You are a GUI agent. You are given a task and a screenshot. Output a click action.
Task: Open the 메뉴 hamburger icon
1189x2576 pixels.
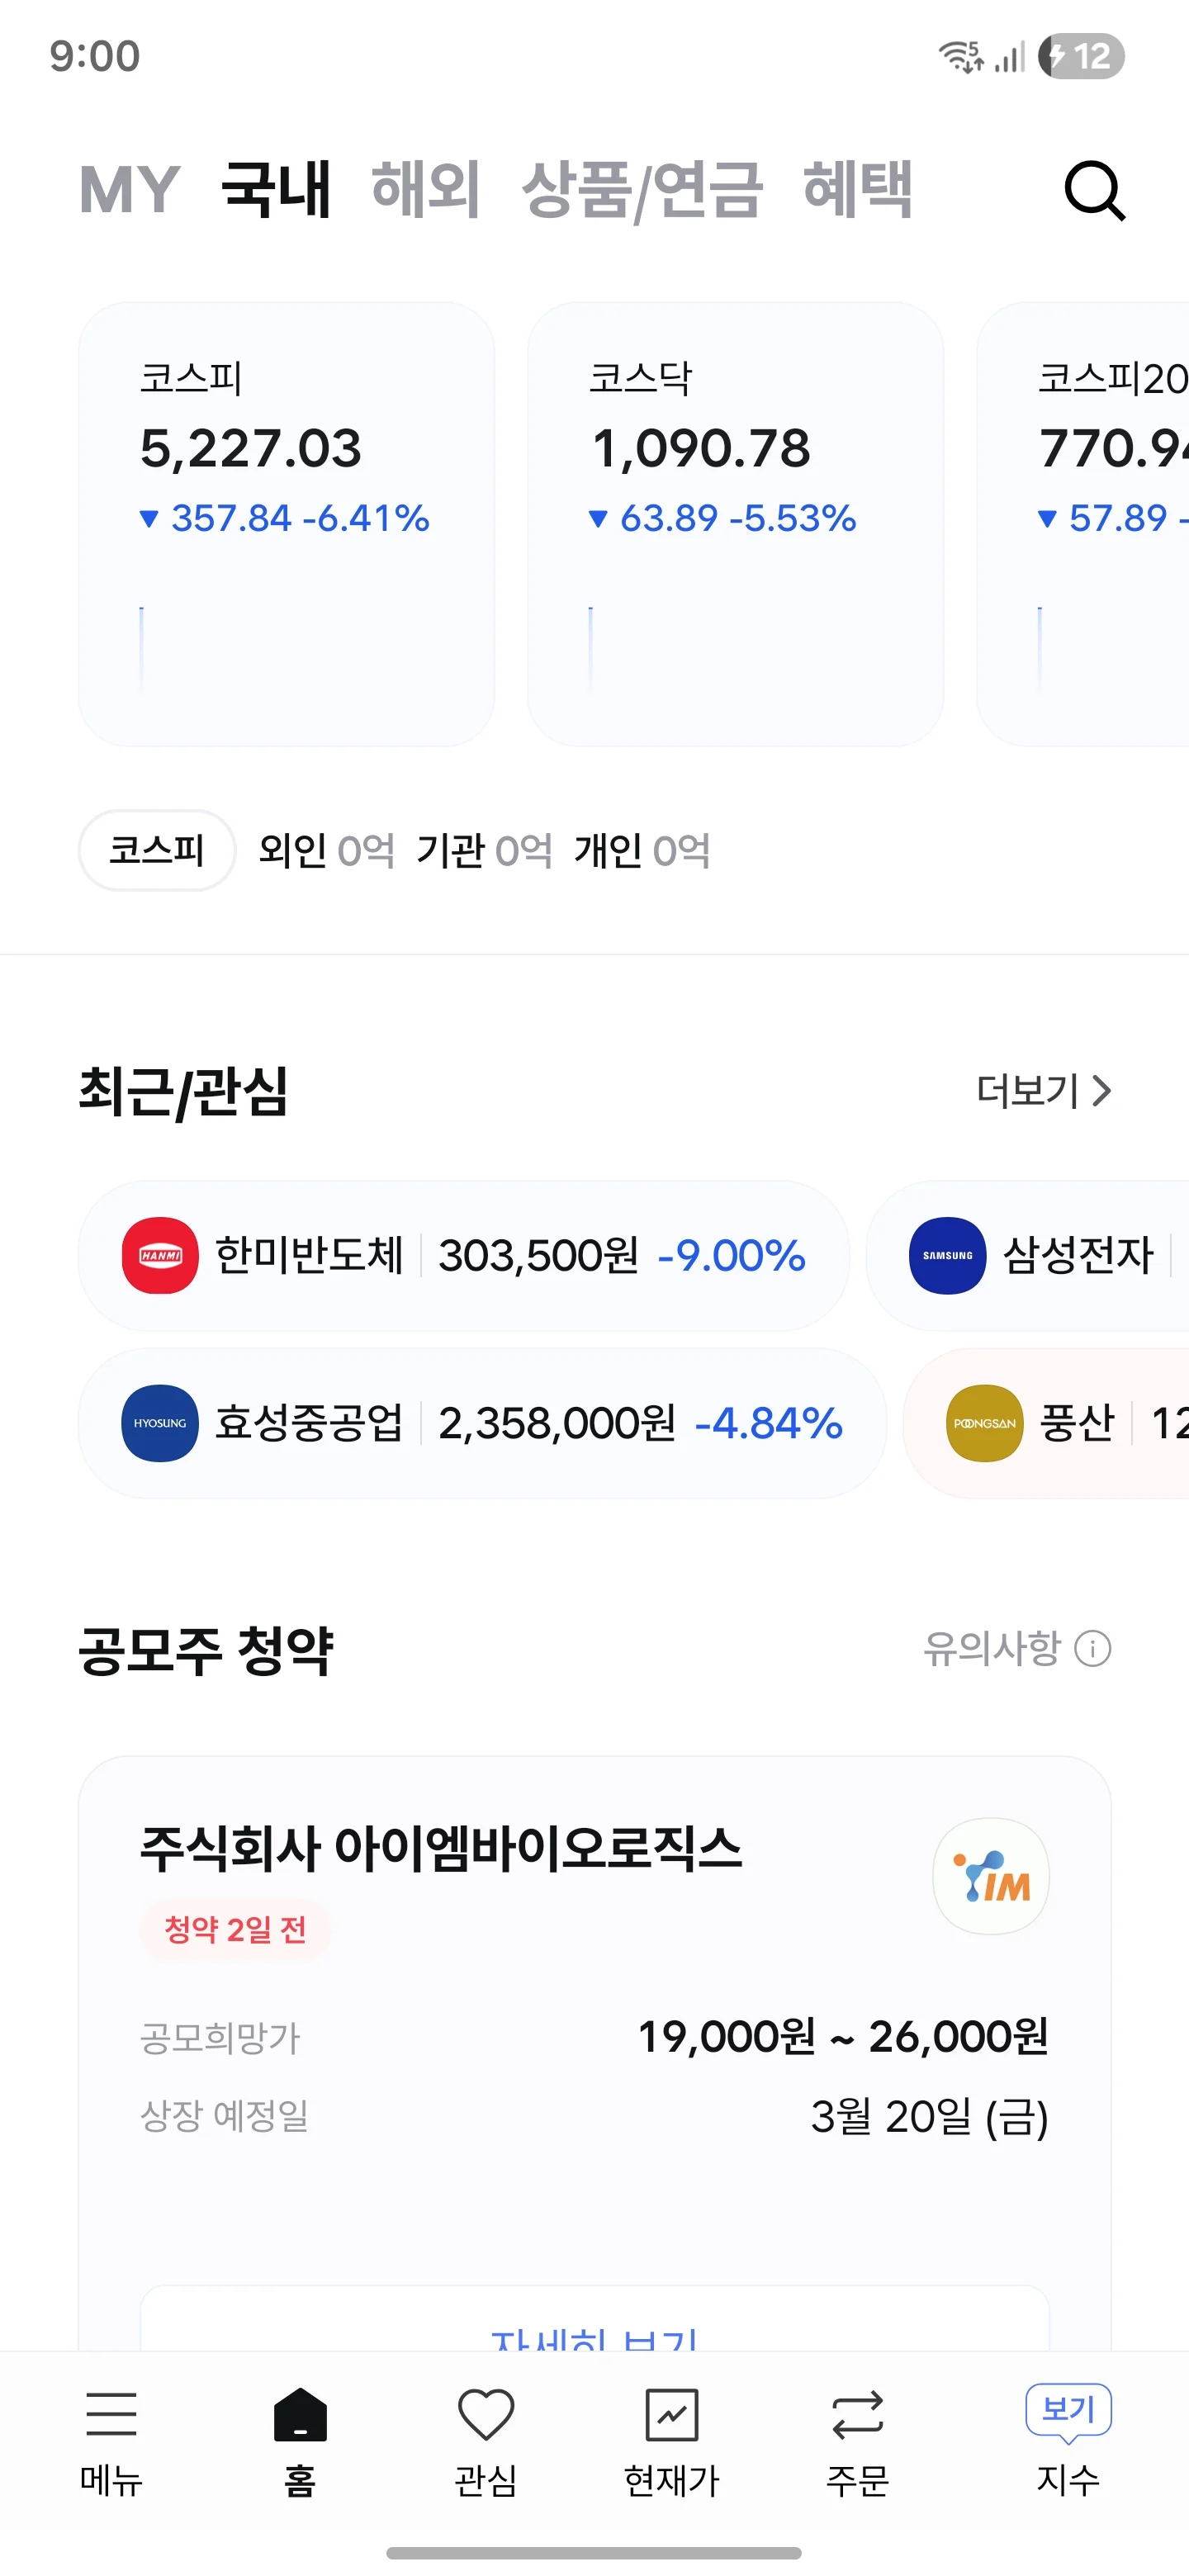point(111,2414)
